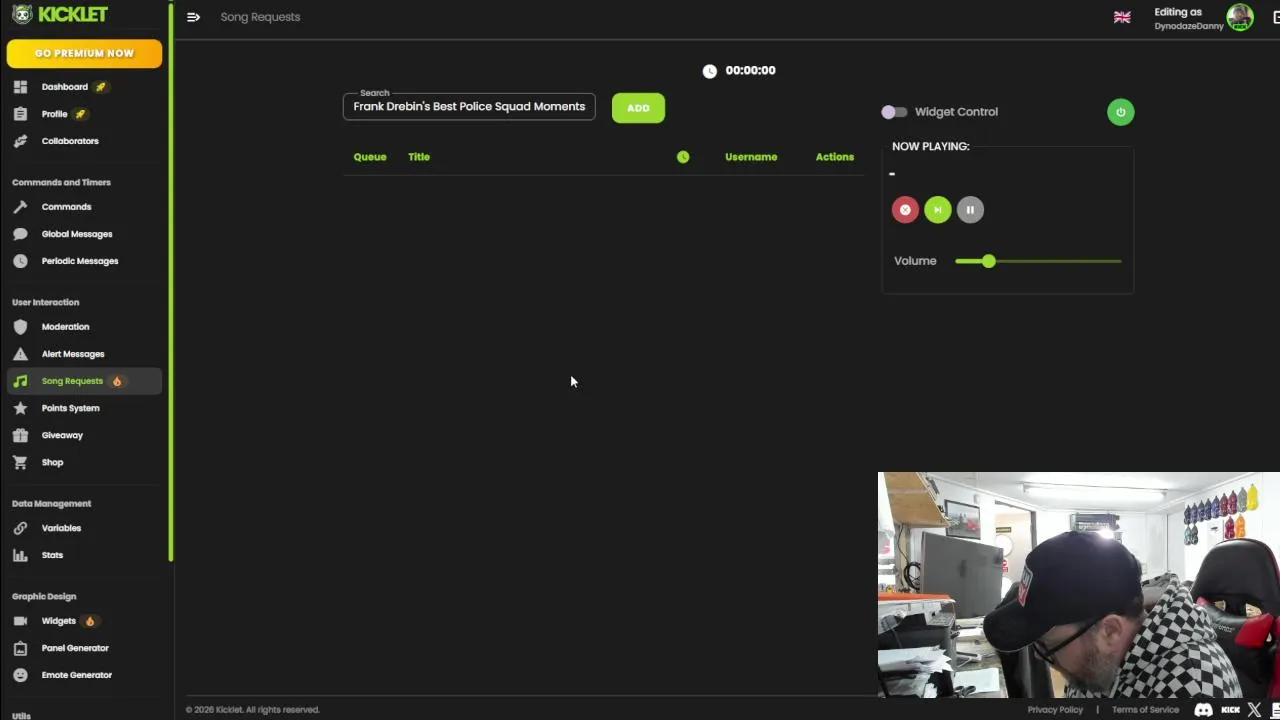Click the DynodazeDanny username text
The width and height of the screenshot is (1280, 720).
(1189, 26)
